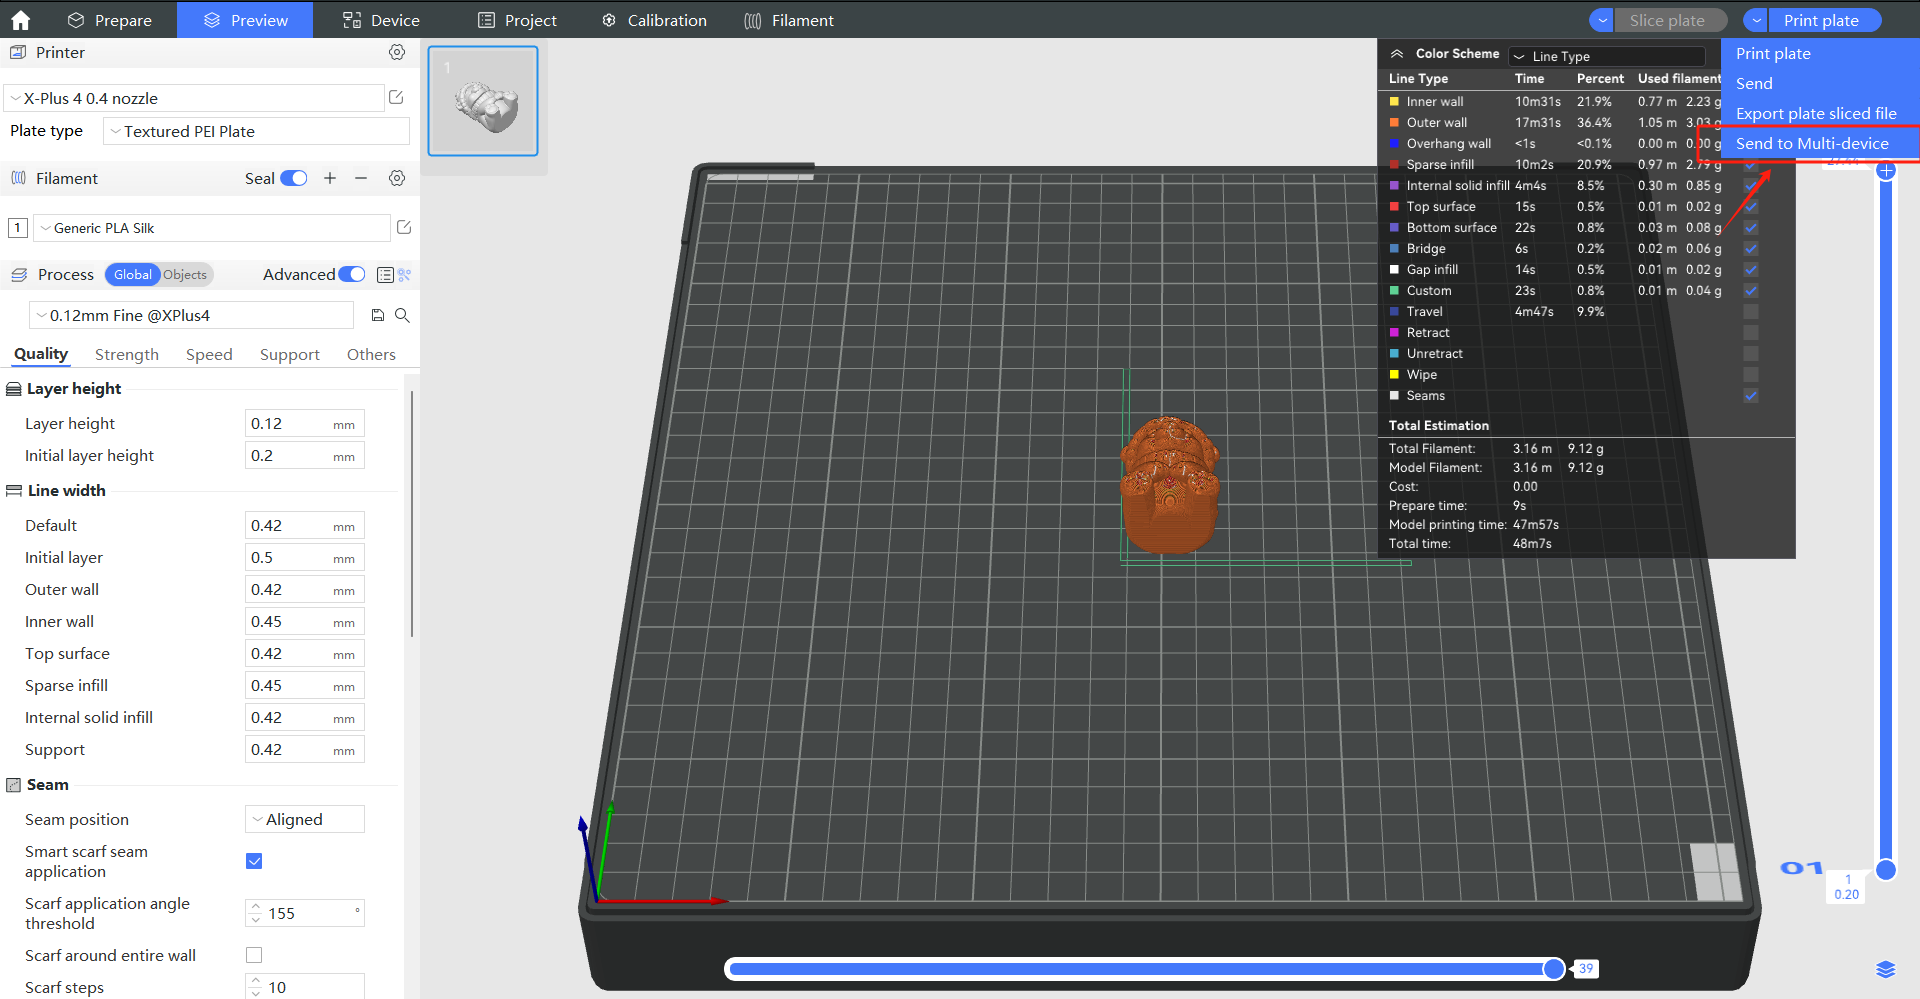Collapse the Color Scheme legend panel
This screenshot has height=999, width=1920.
click(1397, 54)
